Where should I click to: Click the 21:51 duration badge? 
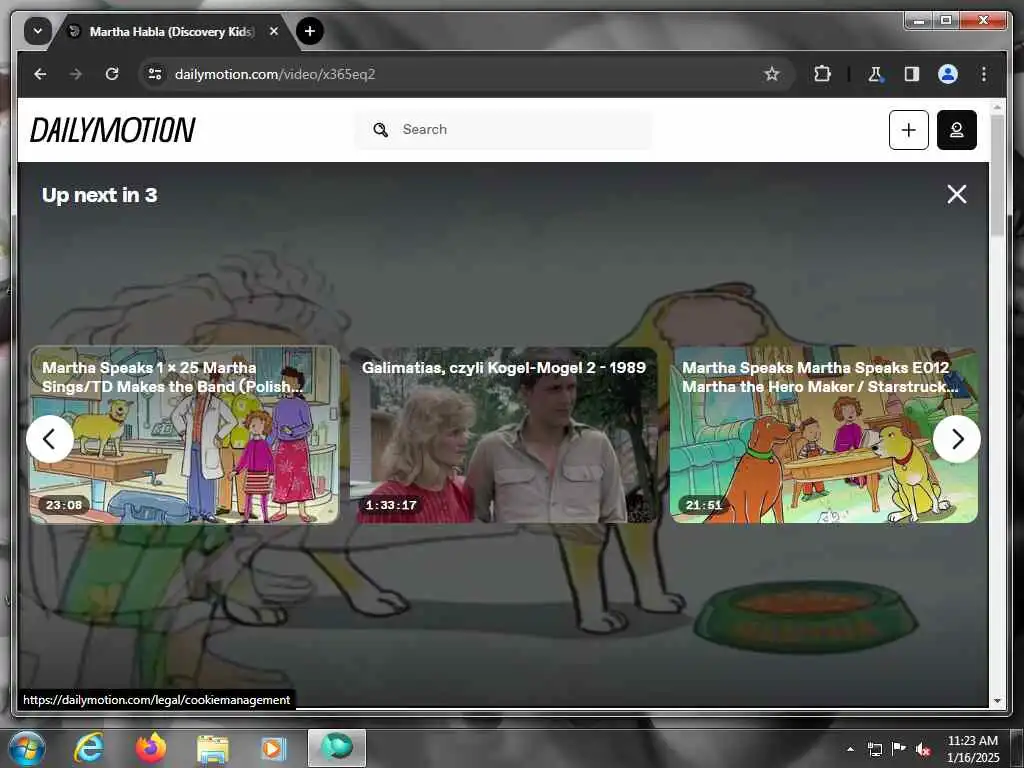tap(704, 505)
